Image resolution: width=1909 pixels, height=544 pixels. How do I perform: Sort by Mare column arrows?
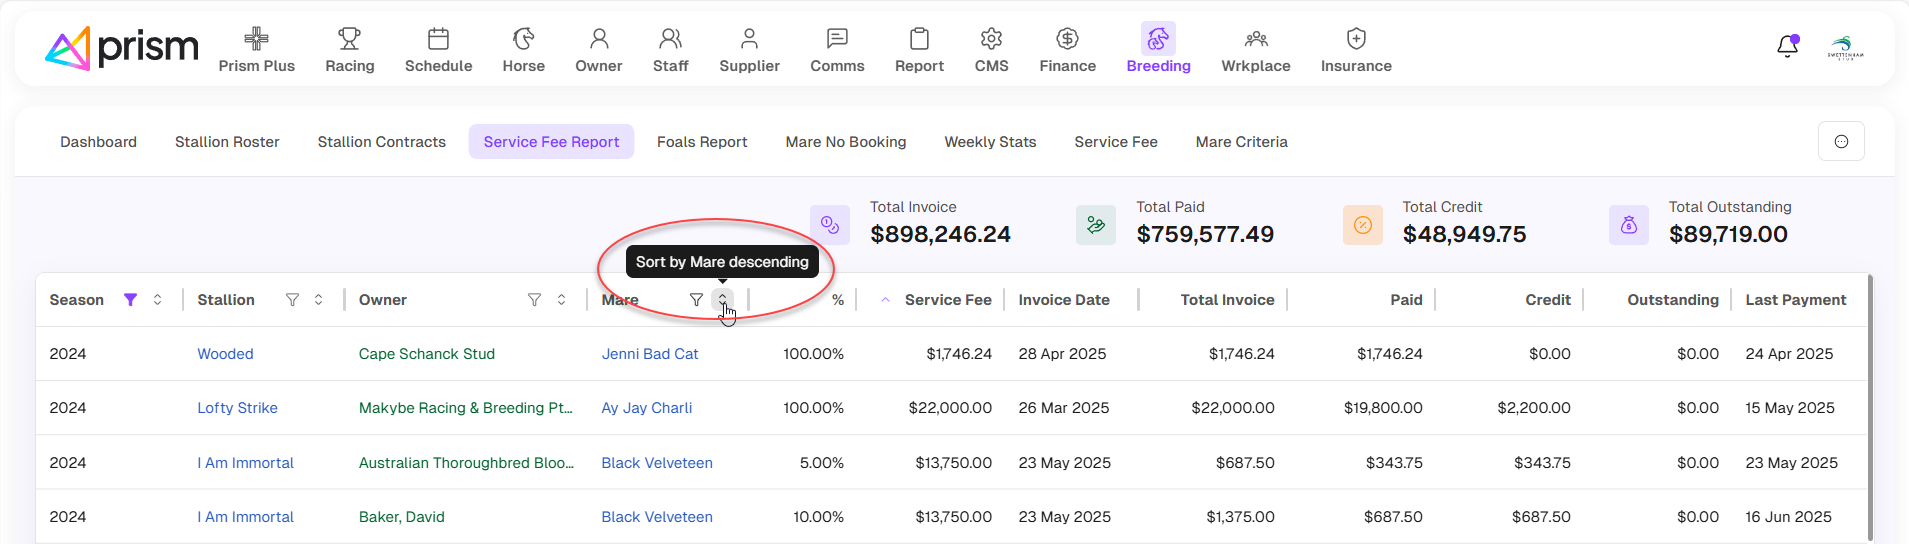pyautogui.click(x=722, y=300)
